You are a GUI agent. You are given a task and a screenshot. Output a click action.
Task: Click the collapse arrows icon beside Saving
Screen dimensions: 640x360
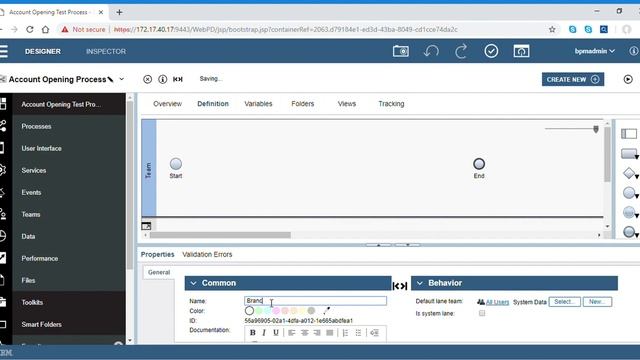[178, 79]
